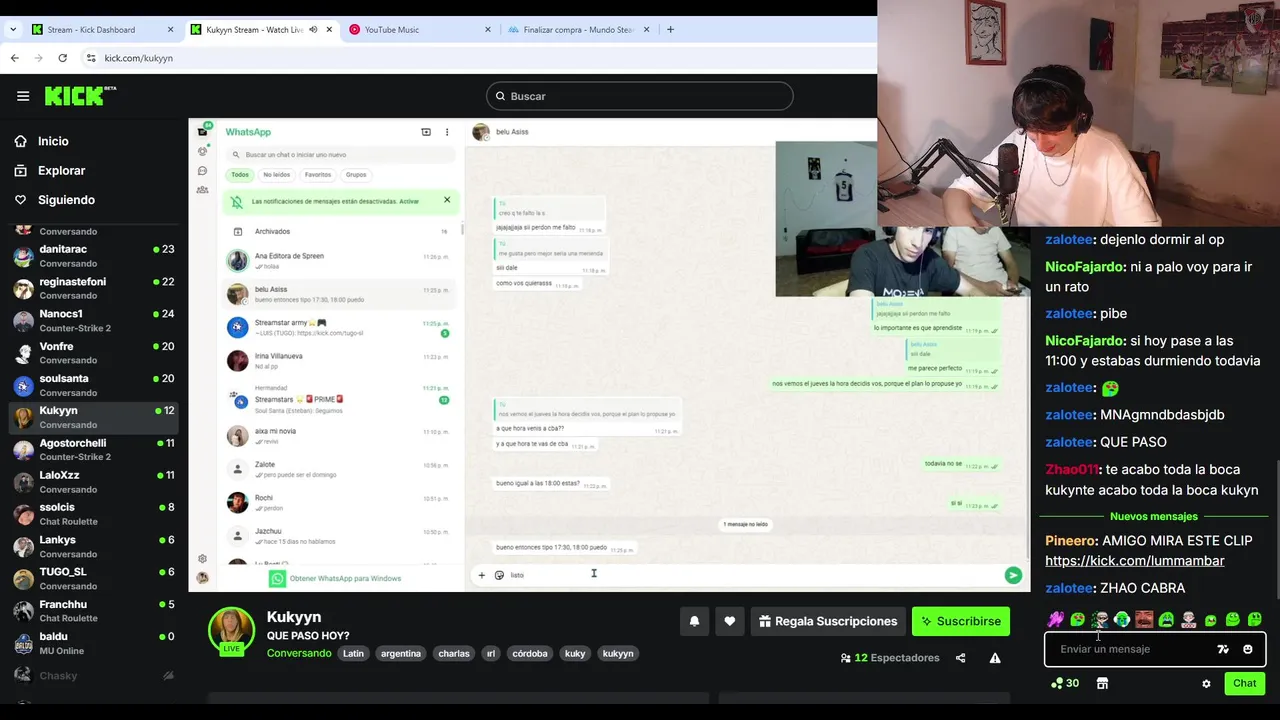Open WhatsApp new chat icon
Screen dimensions: 1280x720
pos(426,132)
